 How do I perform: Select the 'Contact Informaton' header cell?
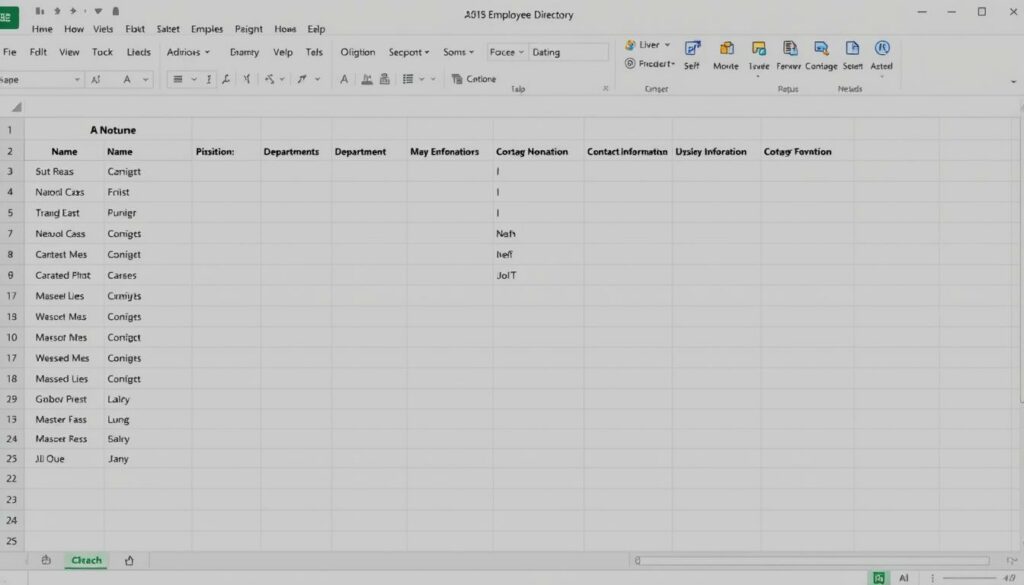point(628,151)
